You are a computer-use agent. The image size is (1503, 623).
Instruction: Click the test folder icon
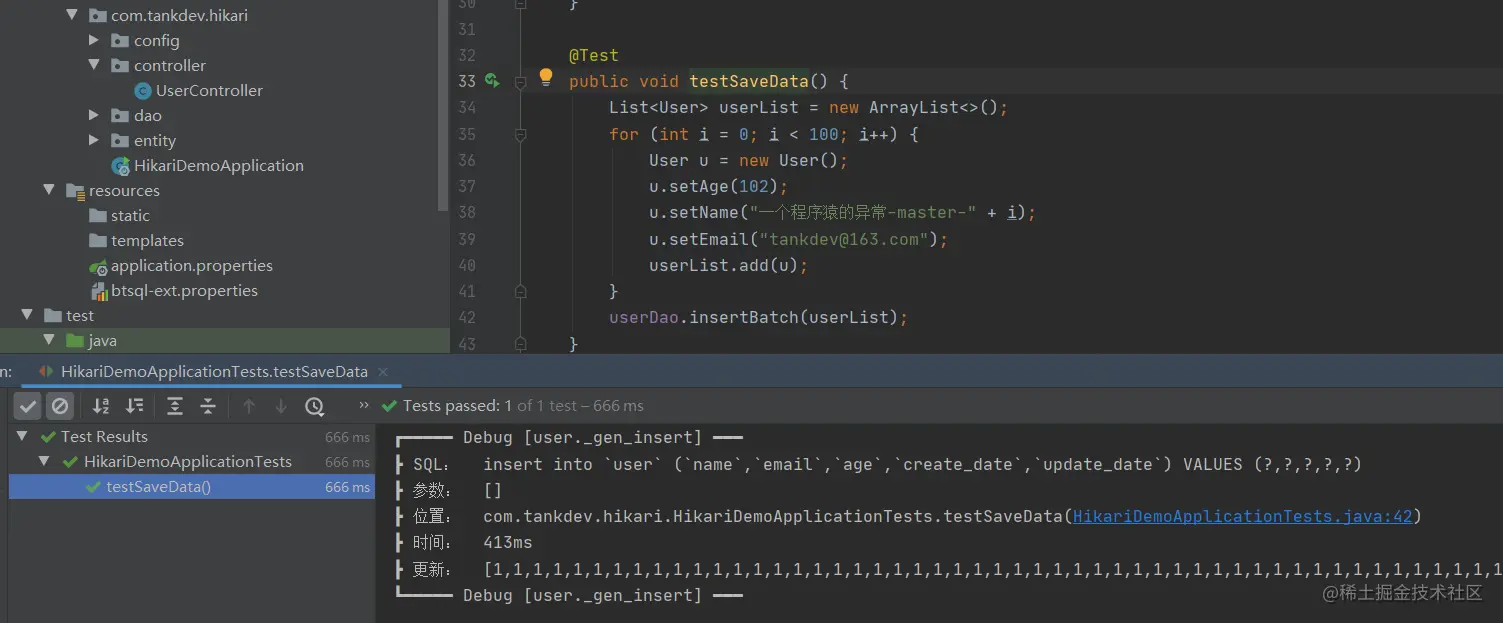coord(53,315)
